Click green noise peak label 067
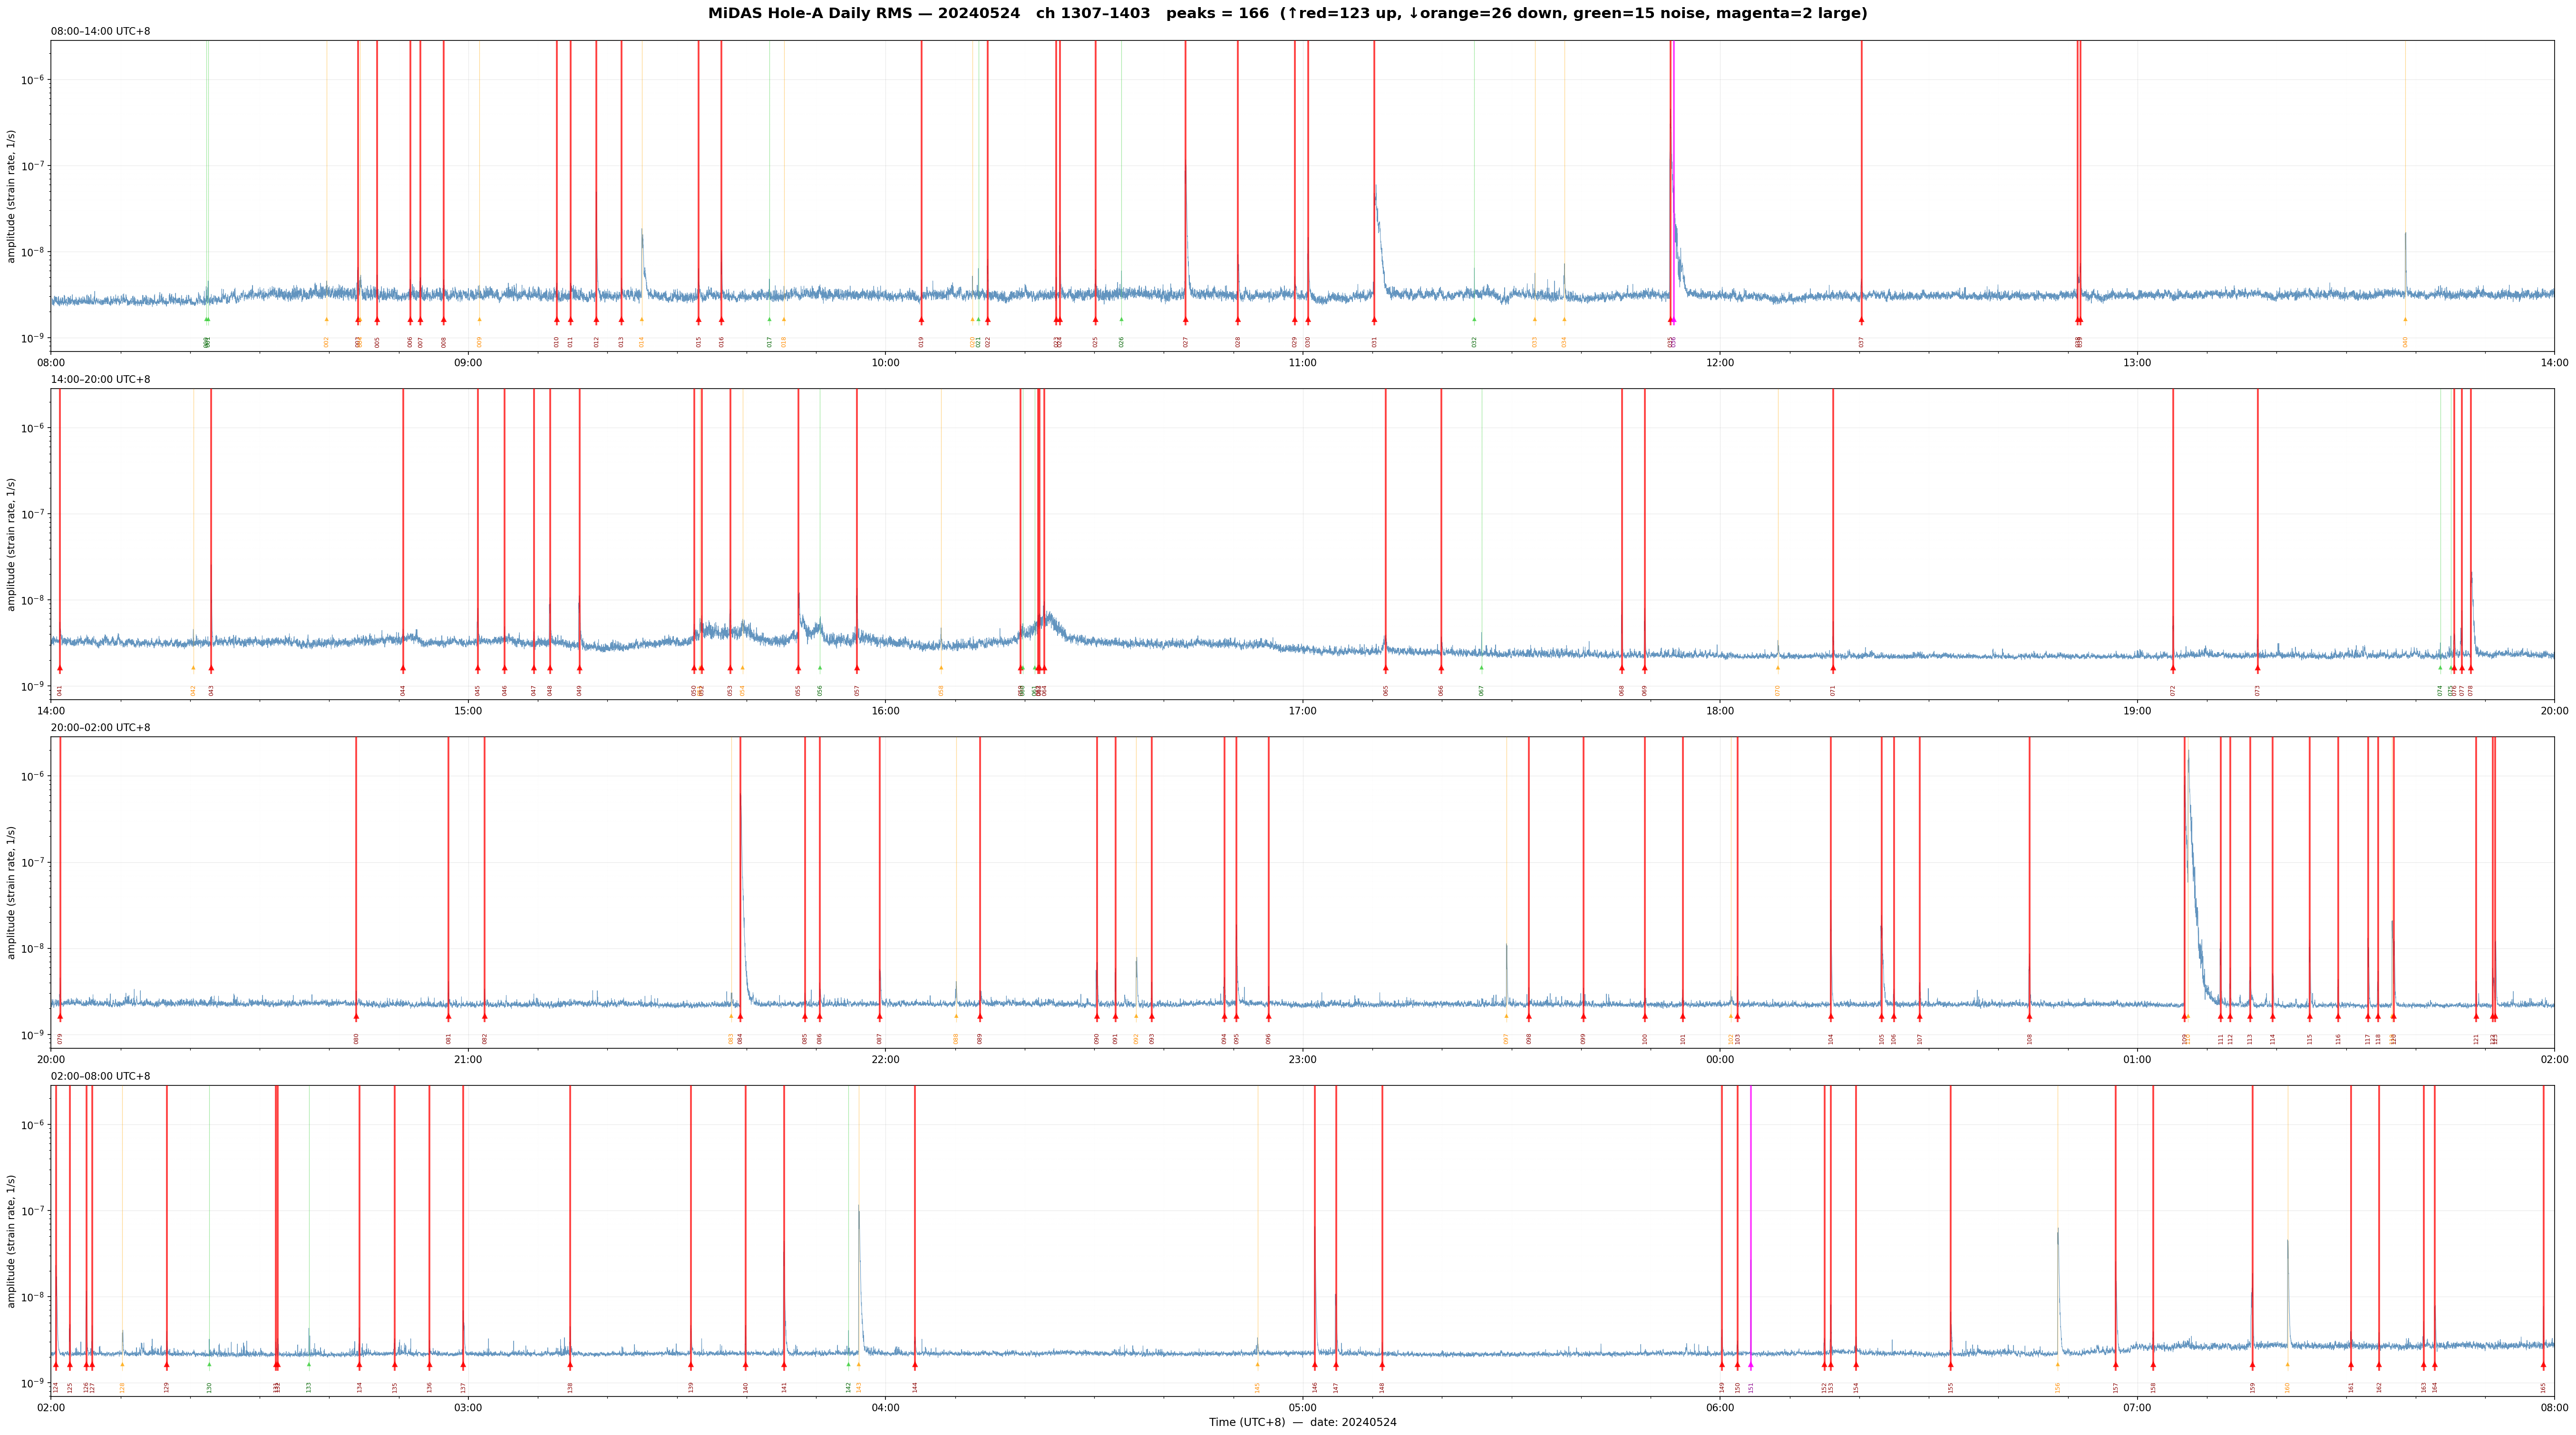This screenshot has width=2576, height=1435. pyautogui.click(x=1482, y=690)
